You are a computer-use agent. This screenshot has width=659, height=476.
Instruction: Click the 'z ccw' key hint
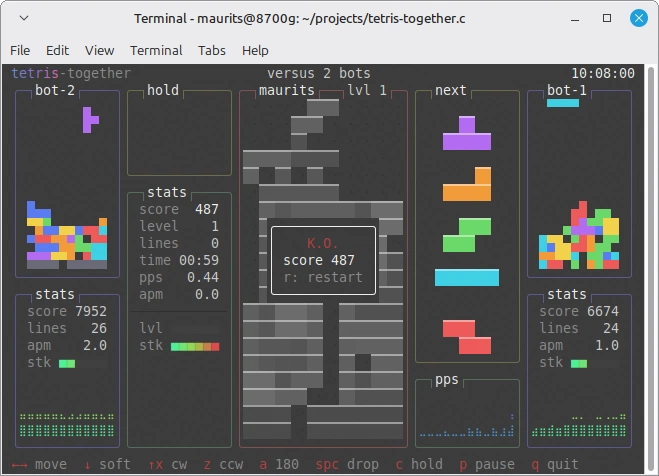click(x=223, y=464)
